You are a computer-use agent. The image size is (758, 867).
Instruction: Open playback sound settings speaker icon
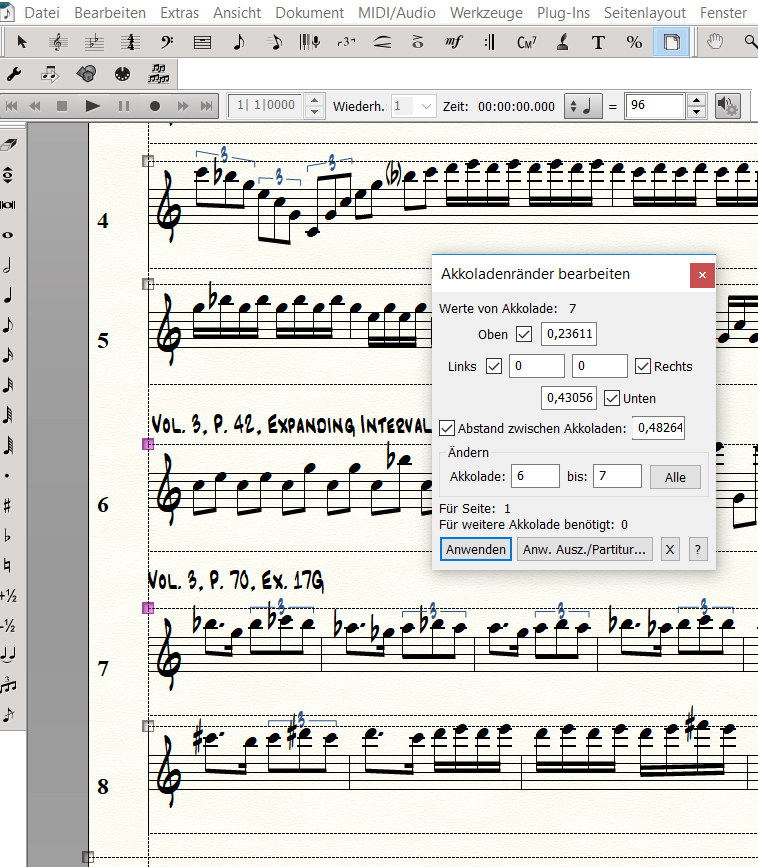727,105
